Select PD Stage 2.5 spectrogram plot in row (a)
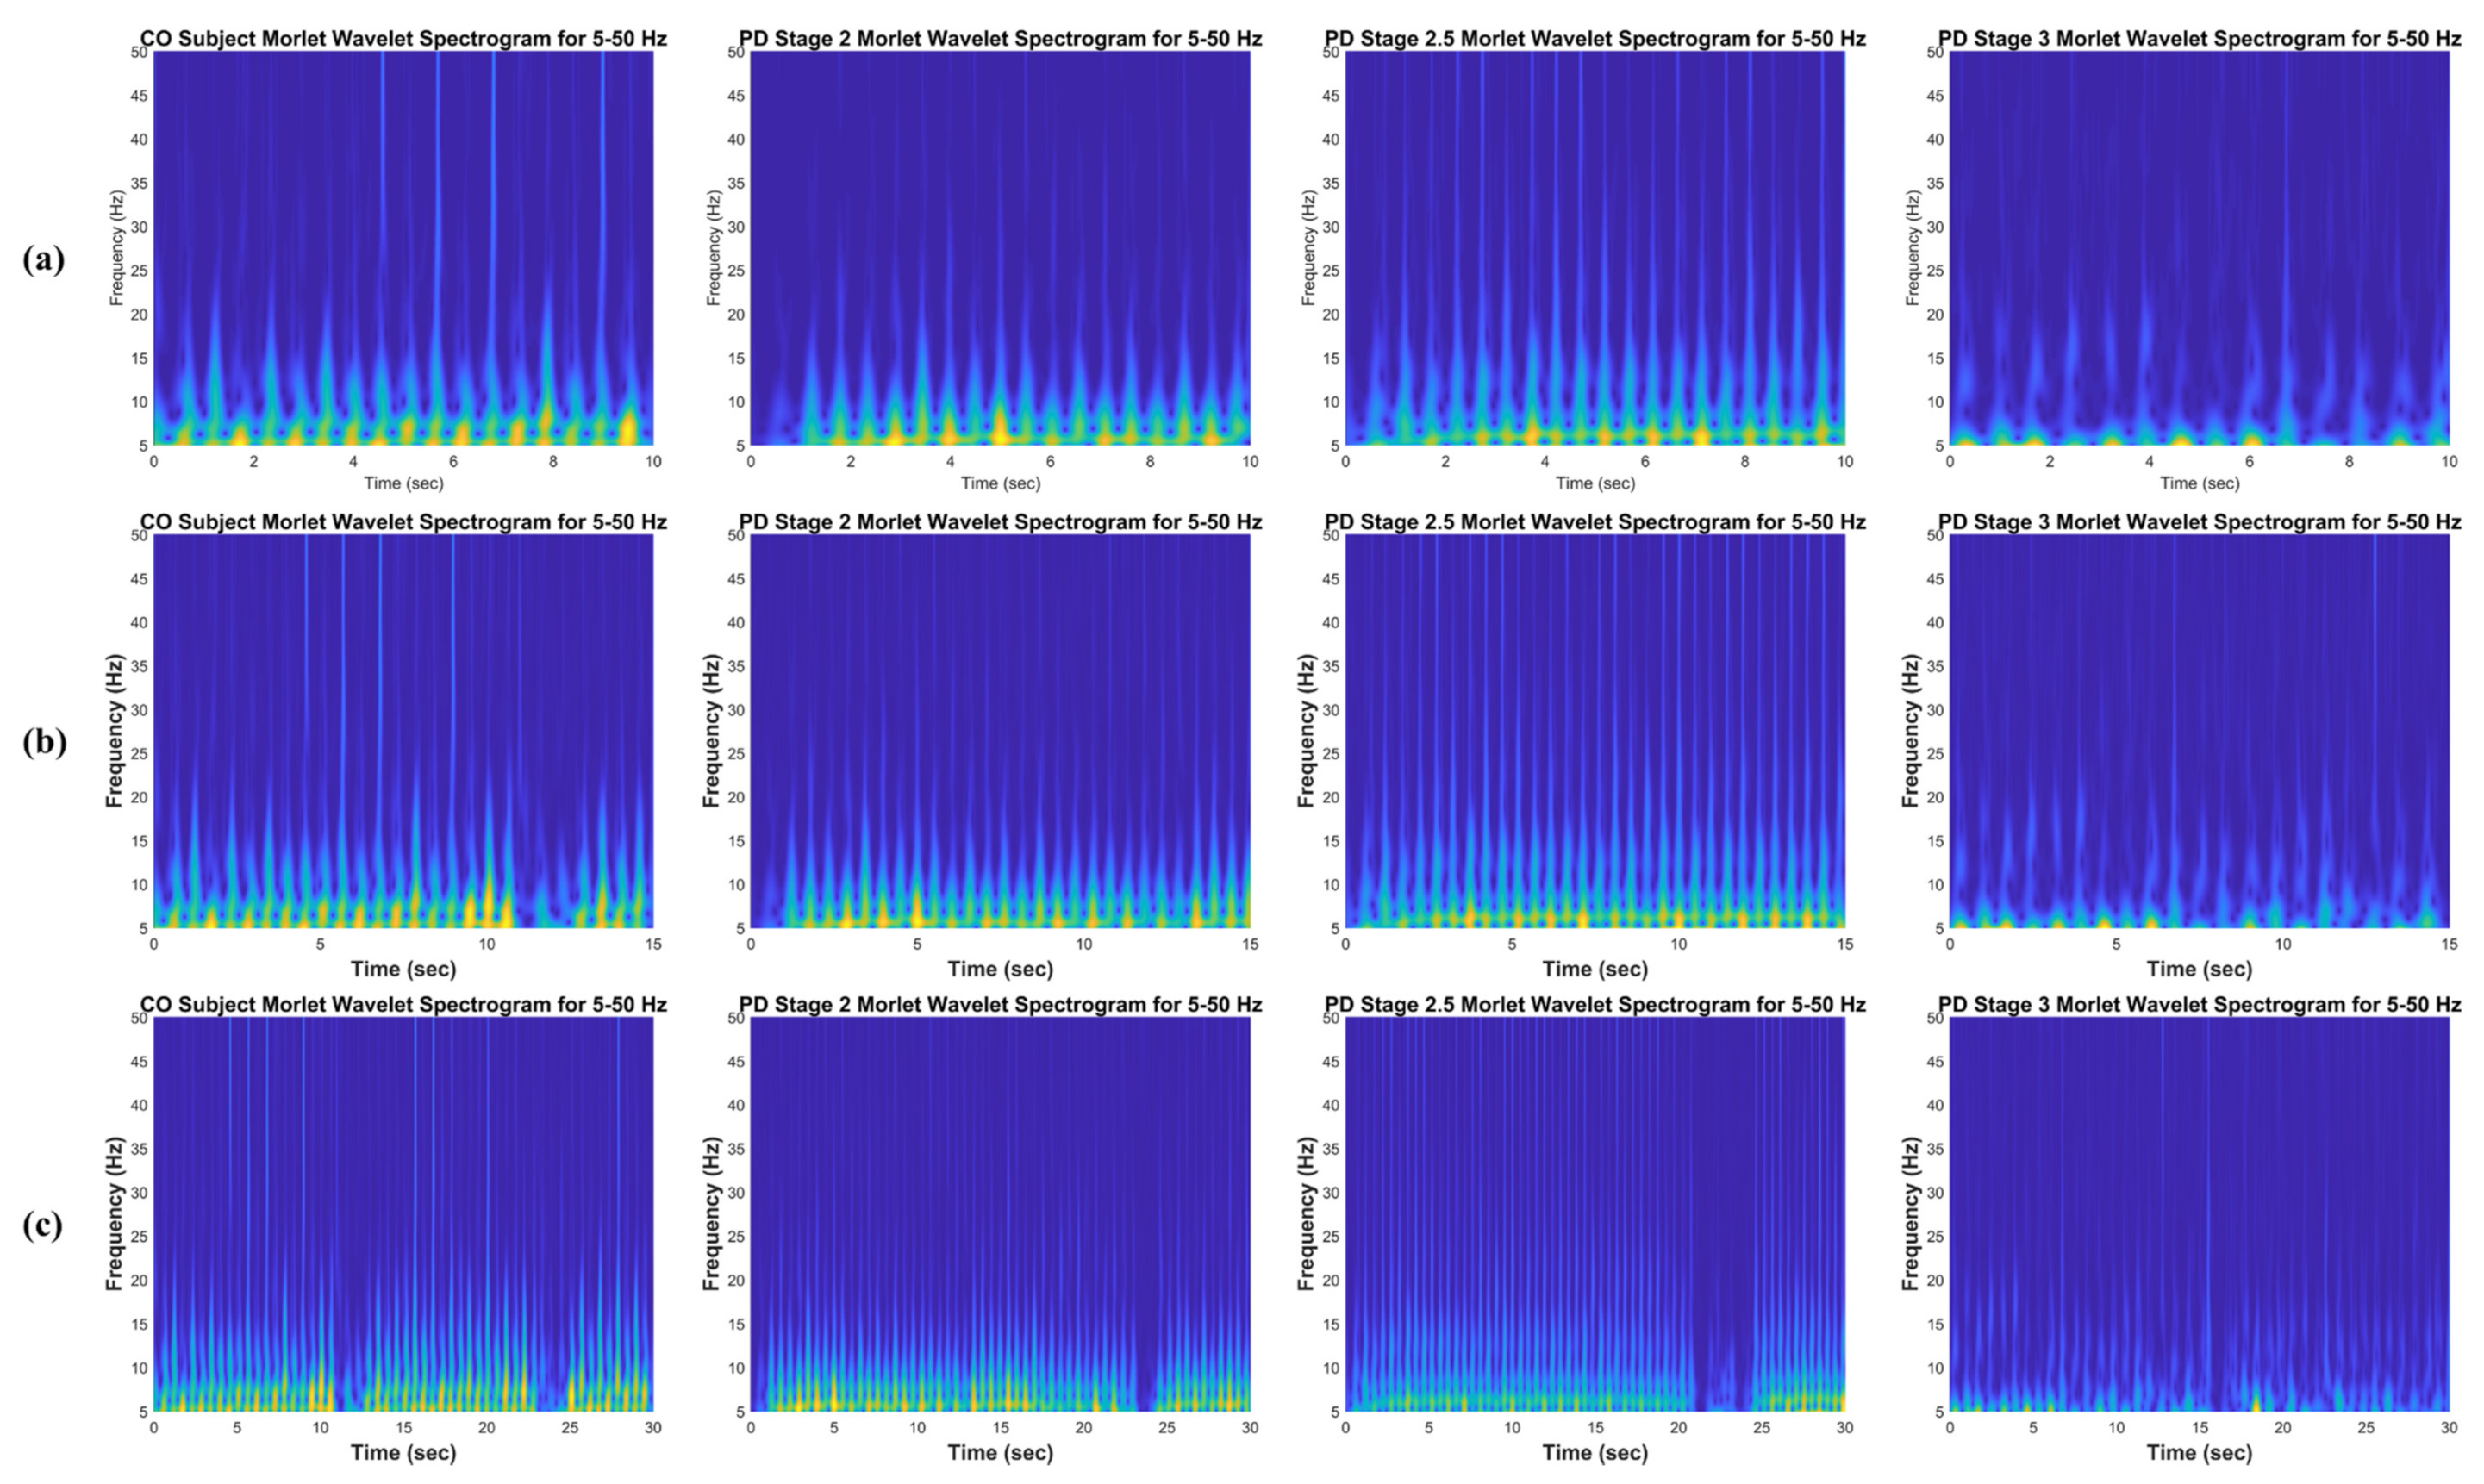Viewport: 2484px width, 1484px height. pyautogui.click(x=1594, y=248)
